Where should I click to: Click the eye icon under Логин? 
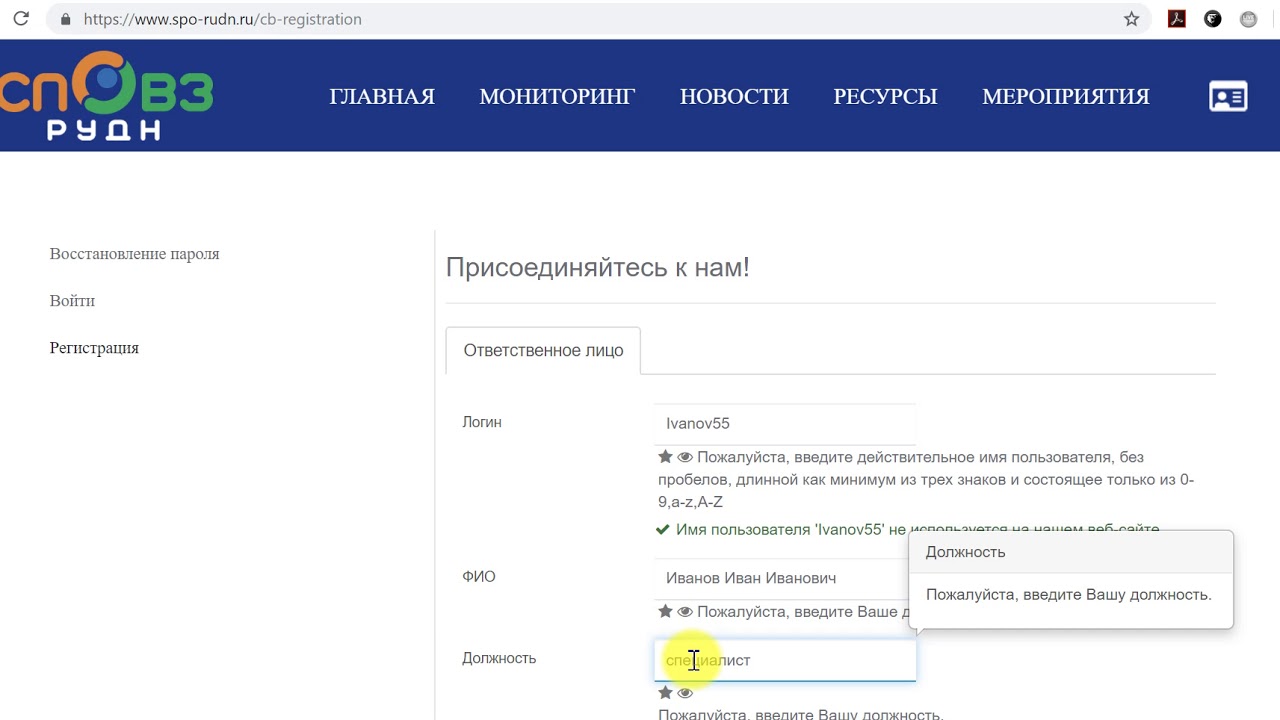[685, 457]
